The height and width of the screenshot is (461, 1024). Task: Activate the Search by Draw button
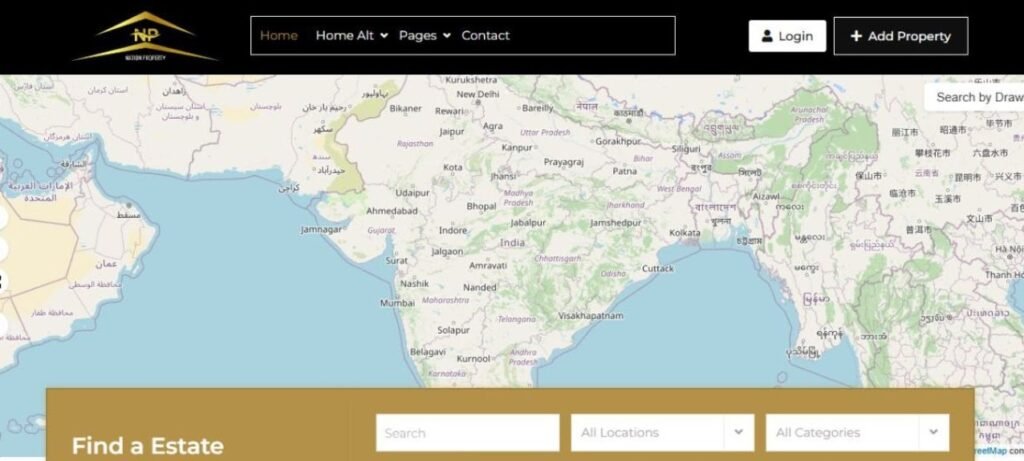point(978,97)
